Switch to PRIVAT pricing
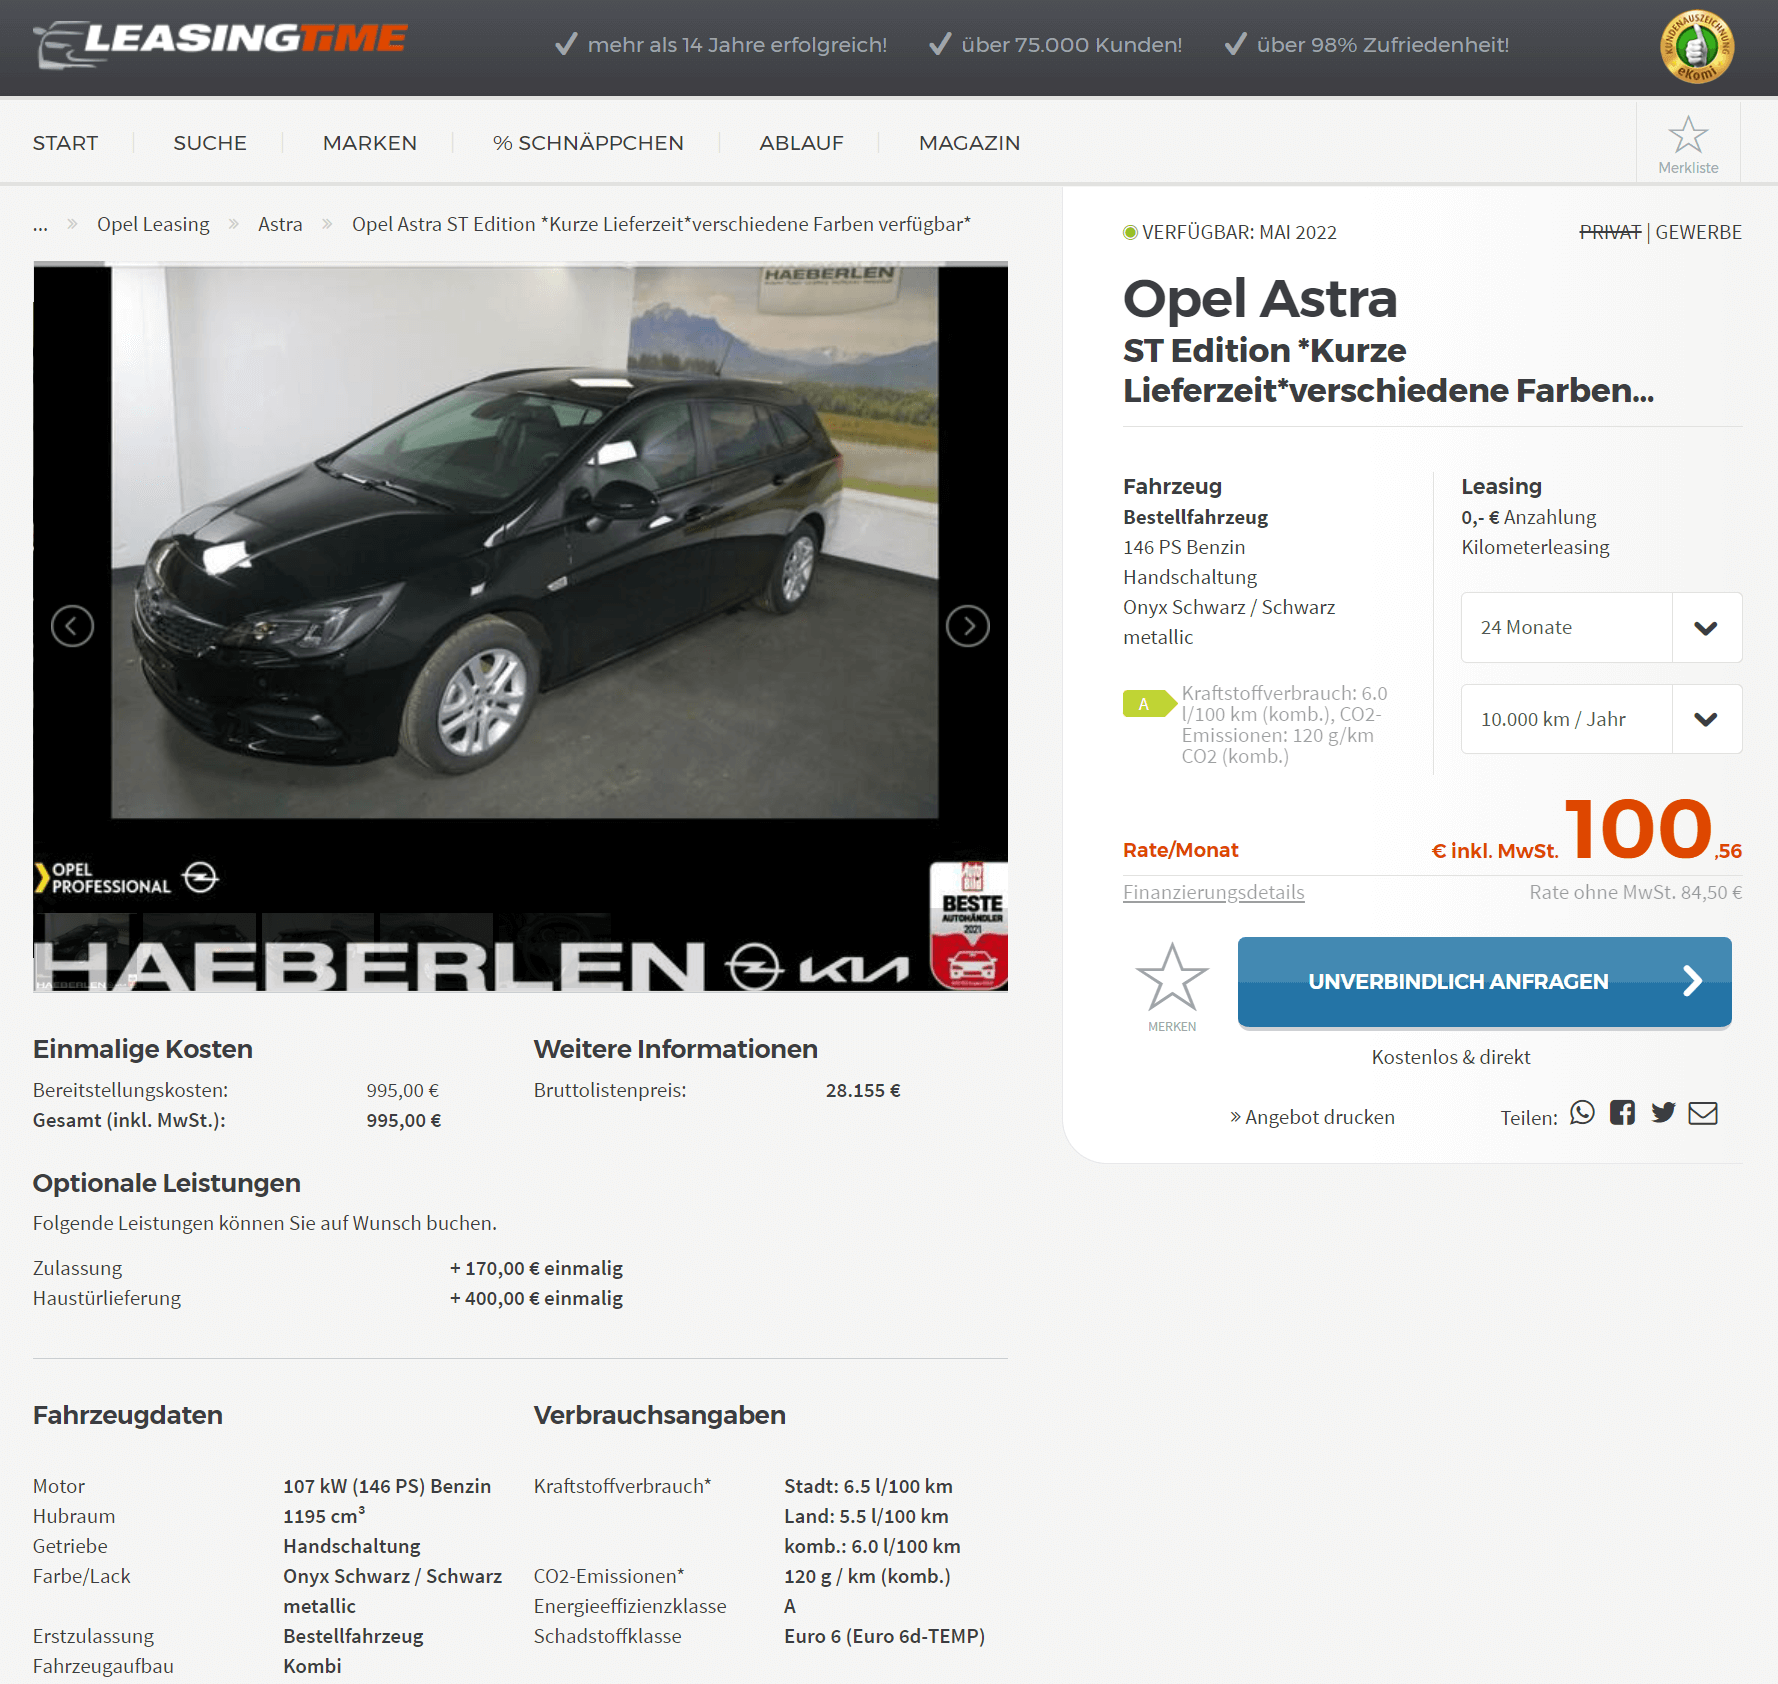1778x1684 pixels. (1610, 232)
